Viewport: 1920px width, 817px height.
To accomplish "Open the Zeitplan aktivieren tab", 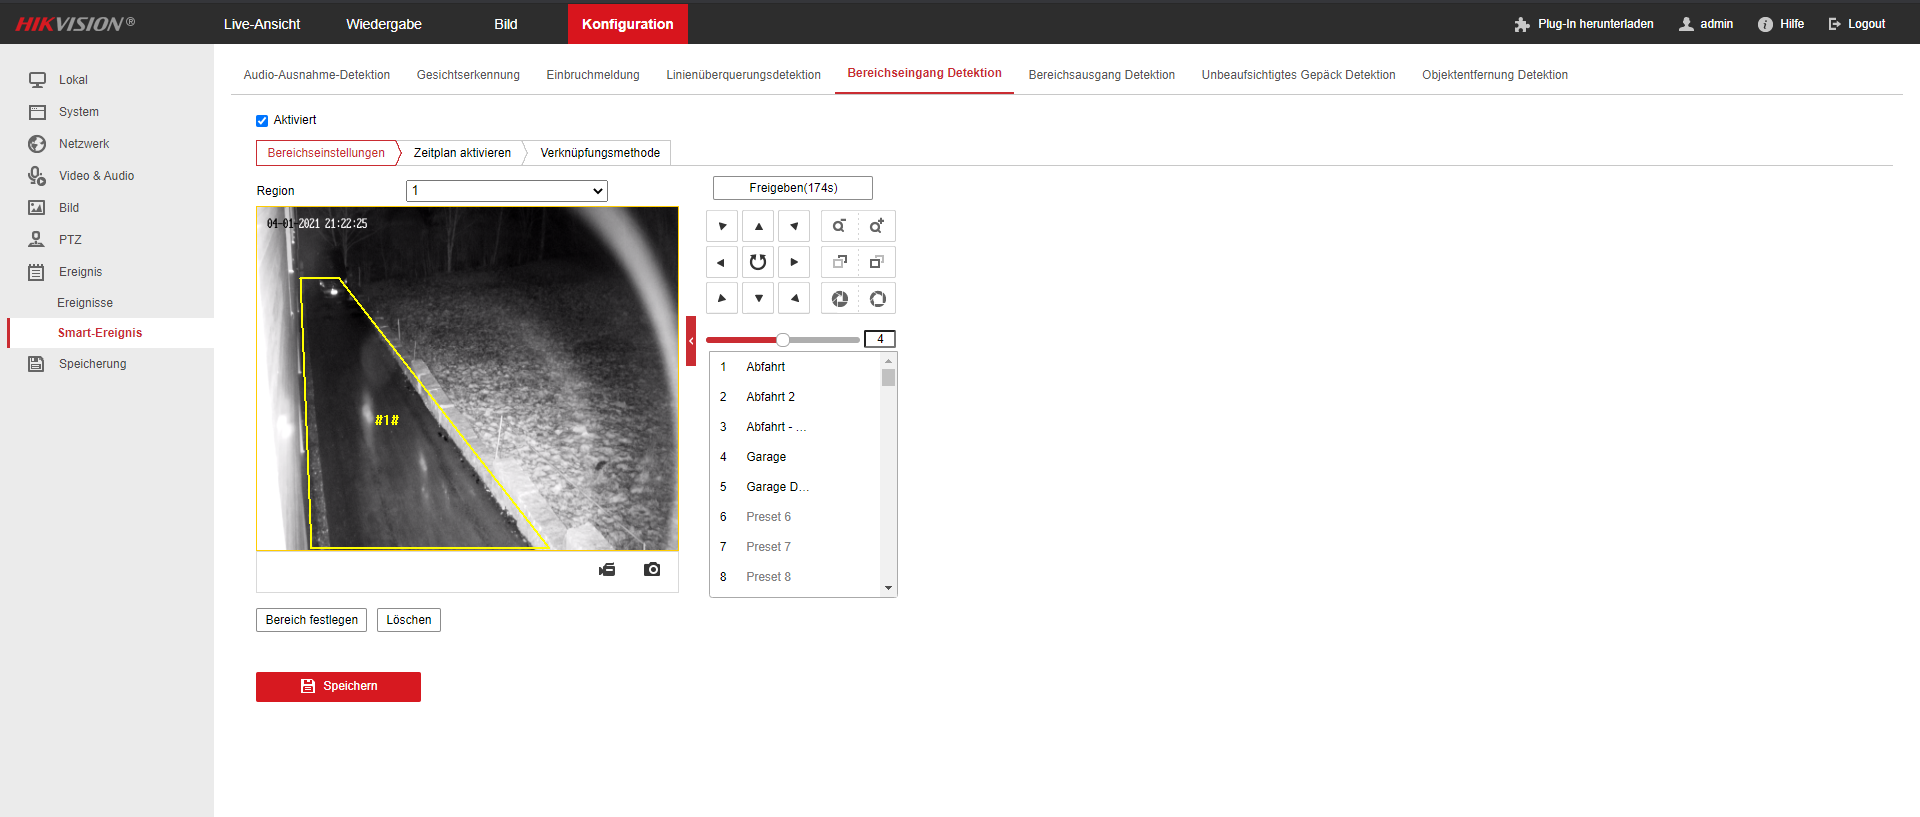I will 462,153.
